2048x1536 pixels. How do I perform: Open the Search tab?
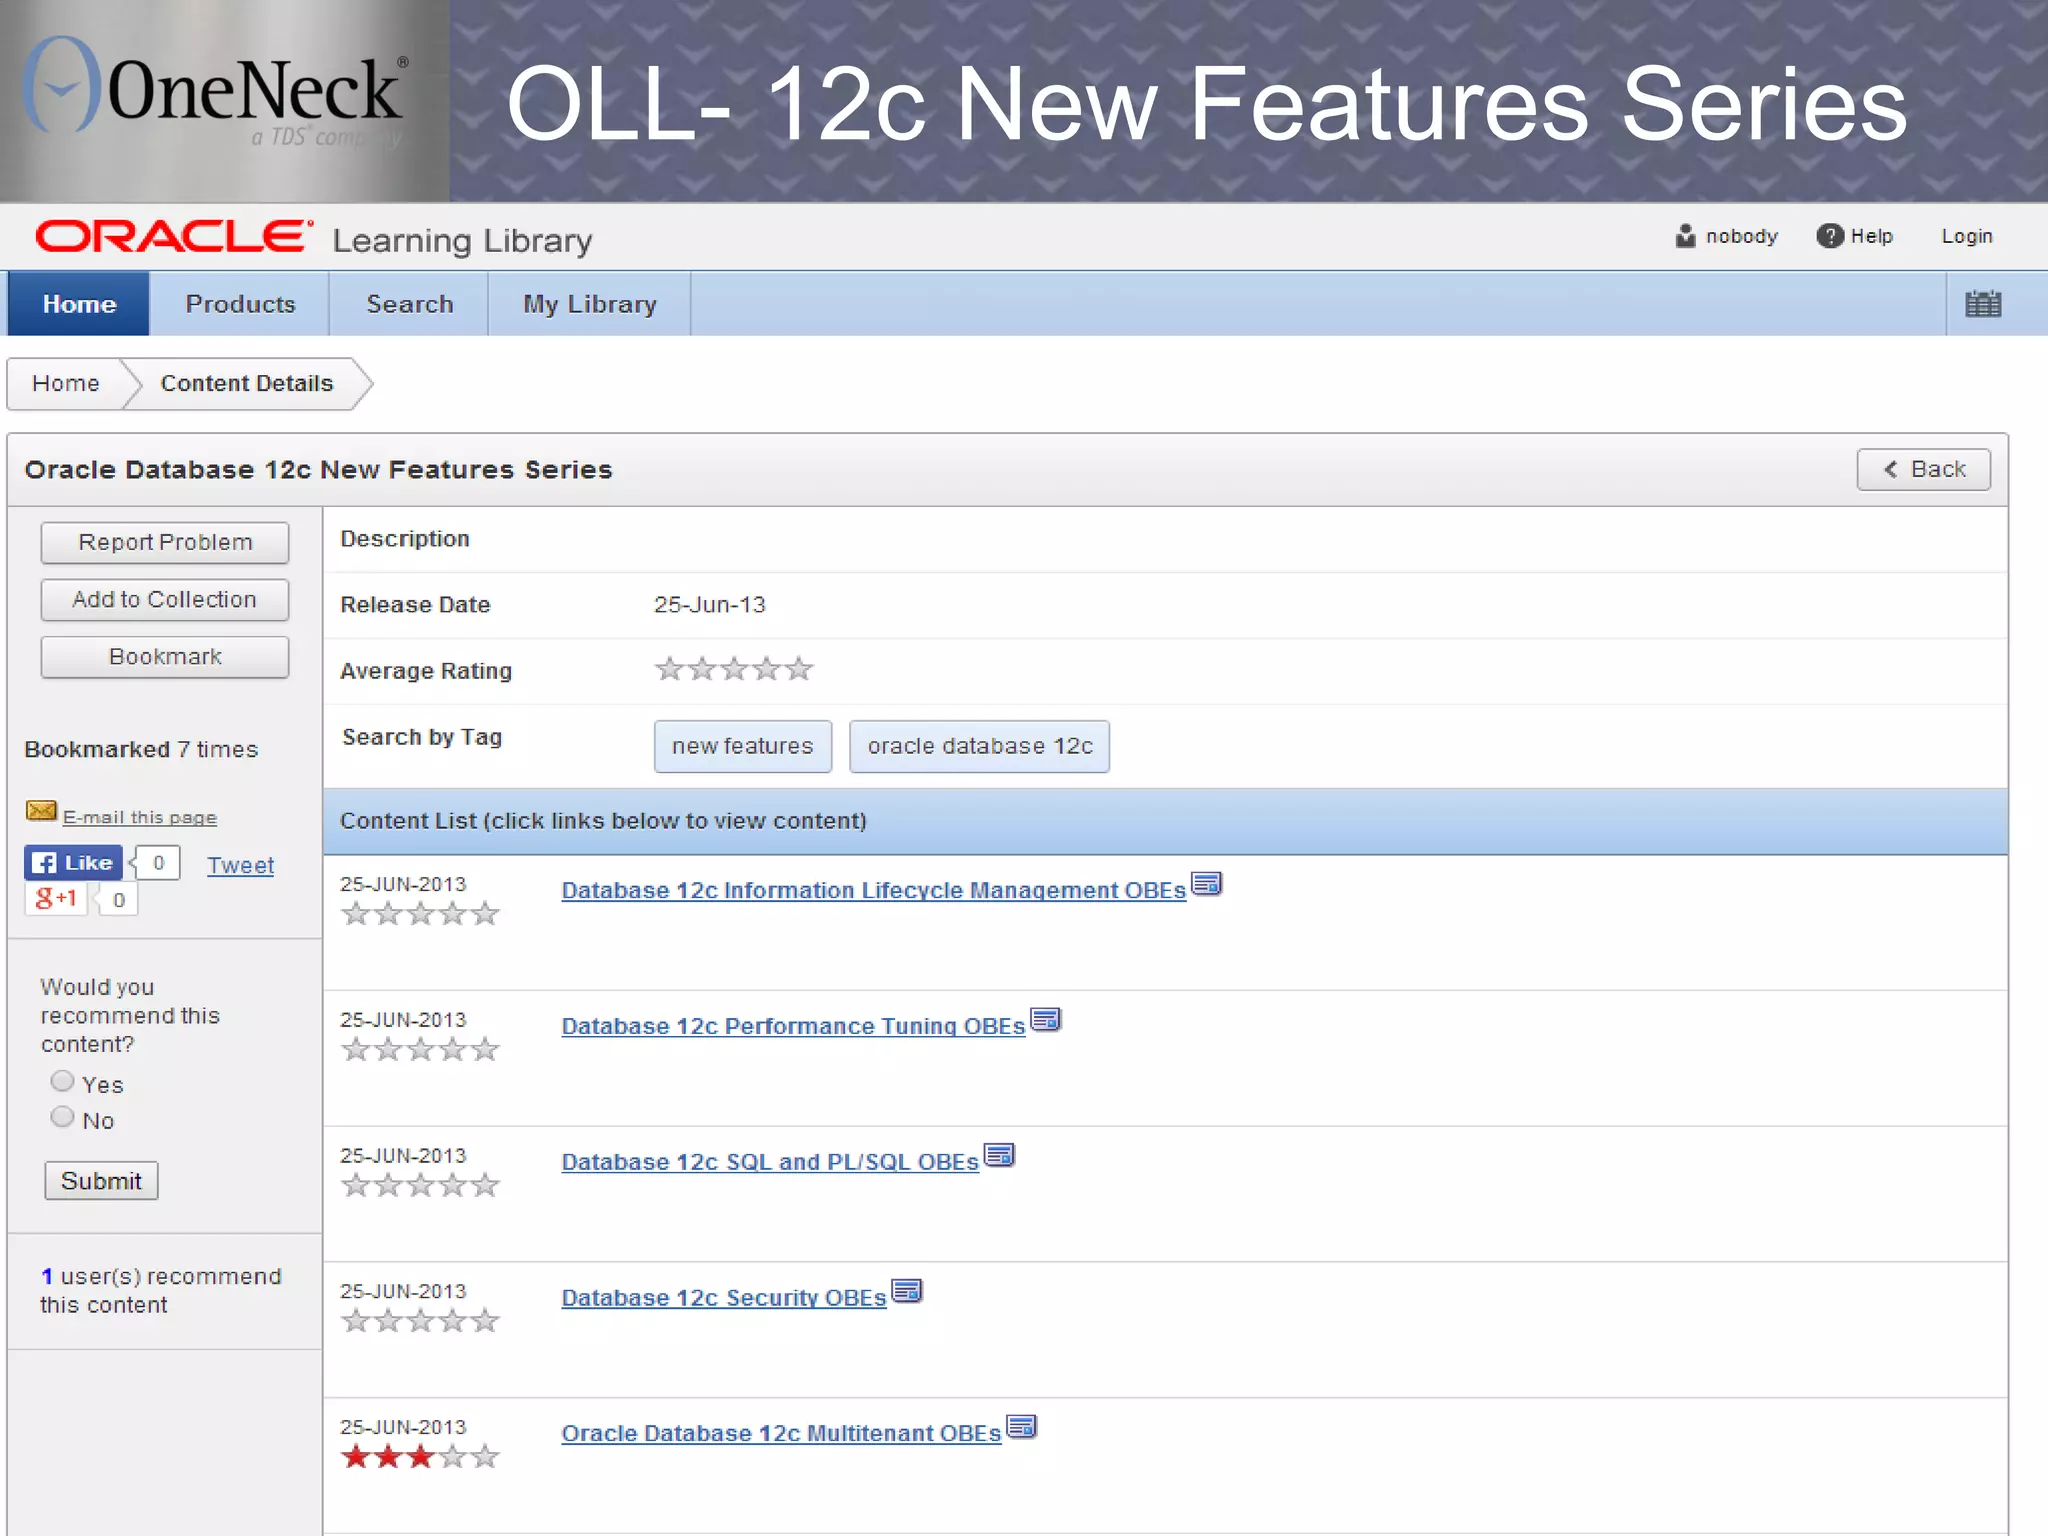click(x=409, y=304)
